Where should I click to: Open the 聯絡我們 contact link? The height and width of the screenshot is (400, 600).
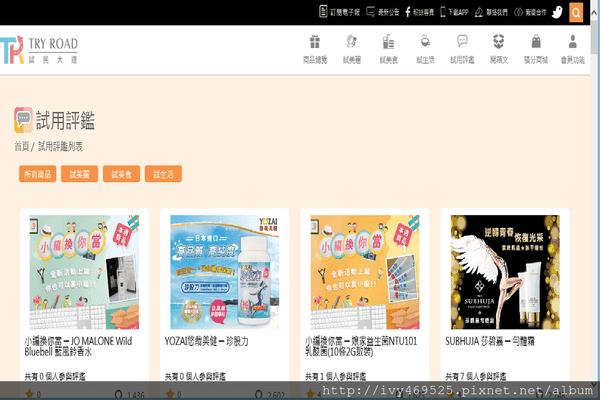coord(491,12)
